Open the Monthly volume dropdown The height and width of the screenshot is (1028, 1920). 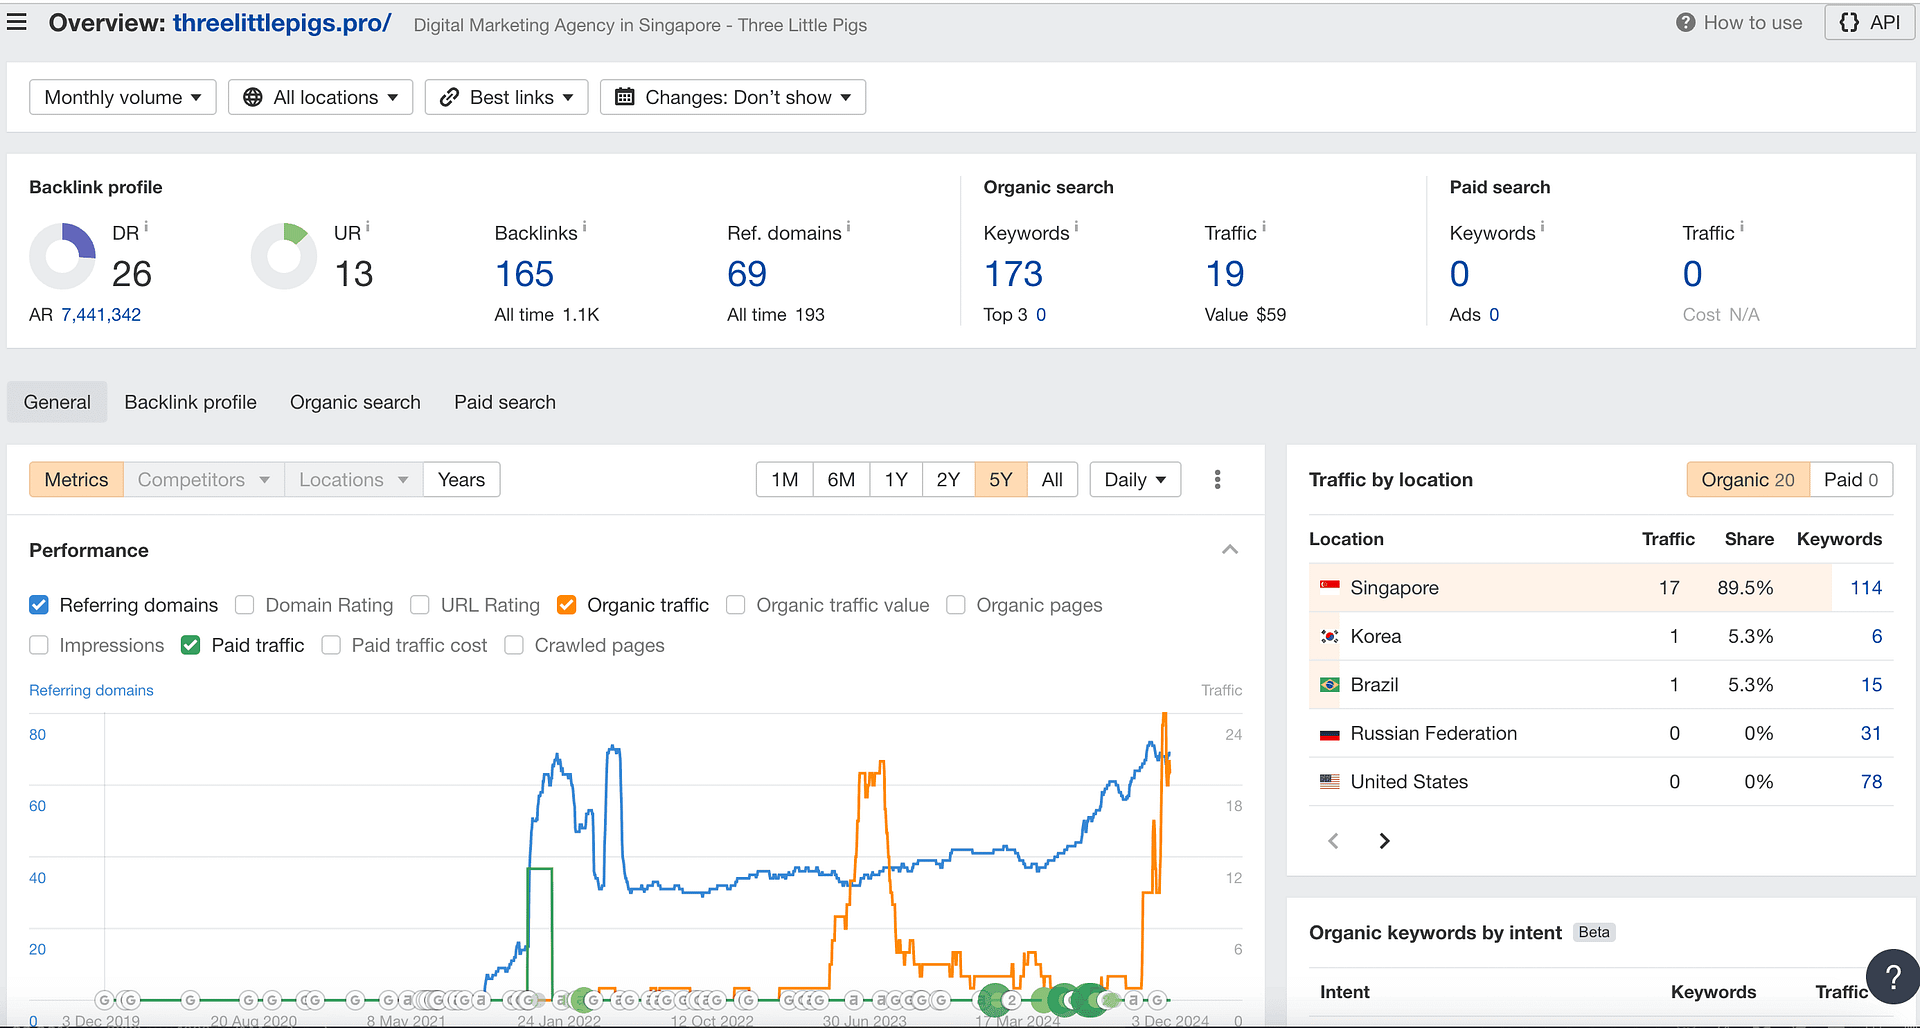123,97
